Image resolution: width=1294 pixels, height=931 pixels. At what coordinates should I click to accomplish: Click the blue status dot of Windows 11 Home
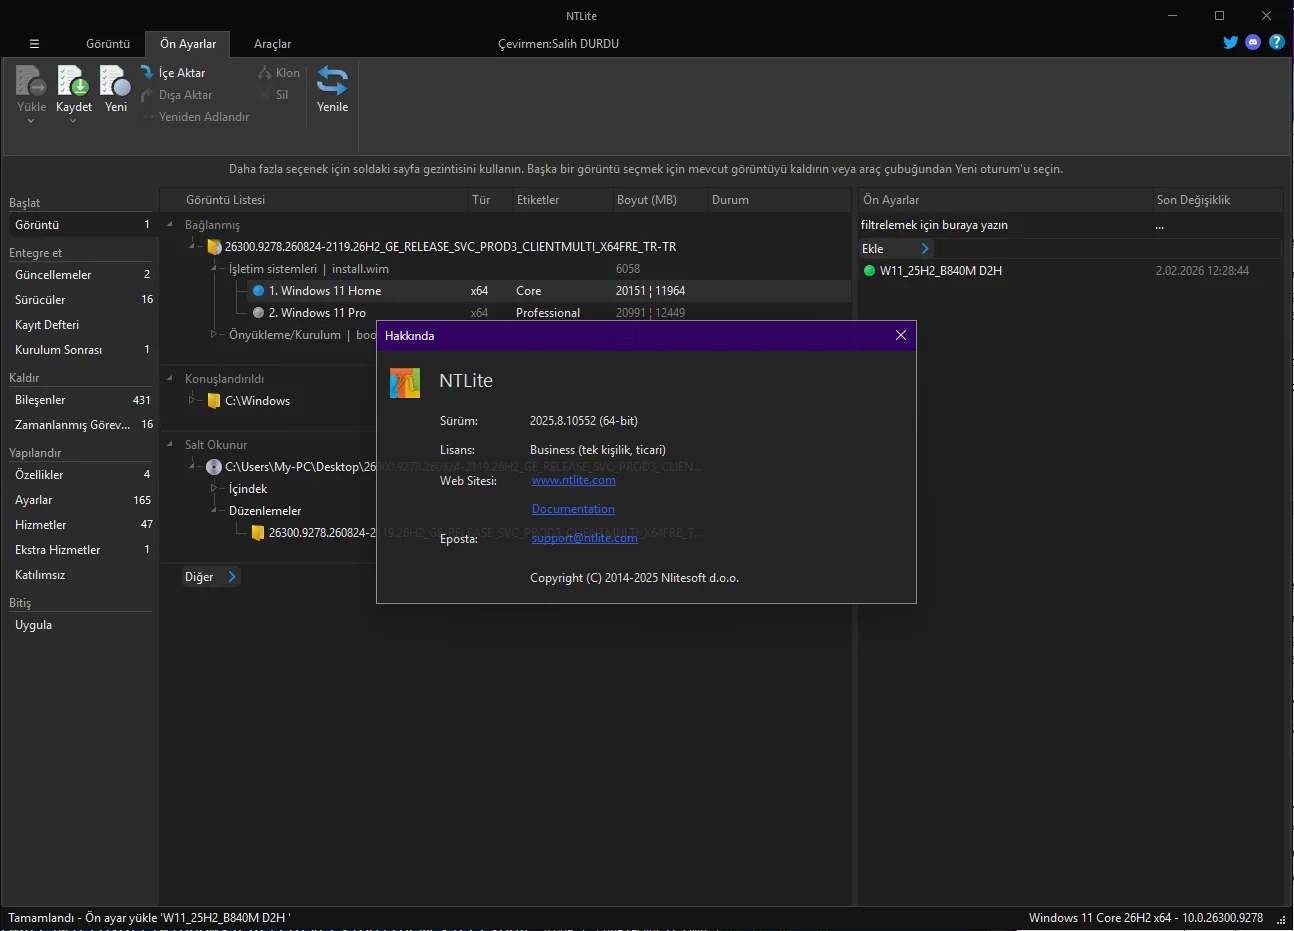[x=259, y=291]
